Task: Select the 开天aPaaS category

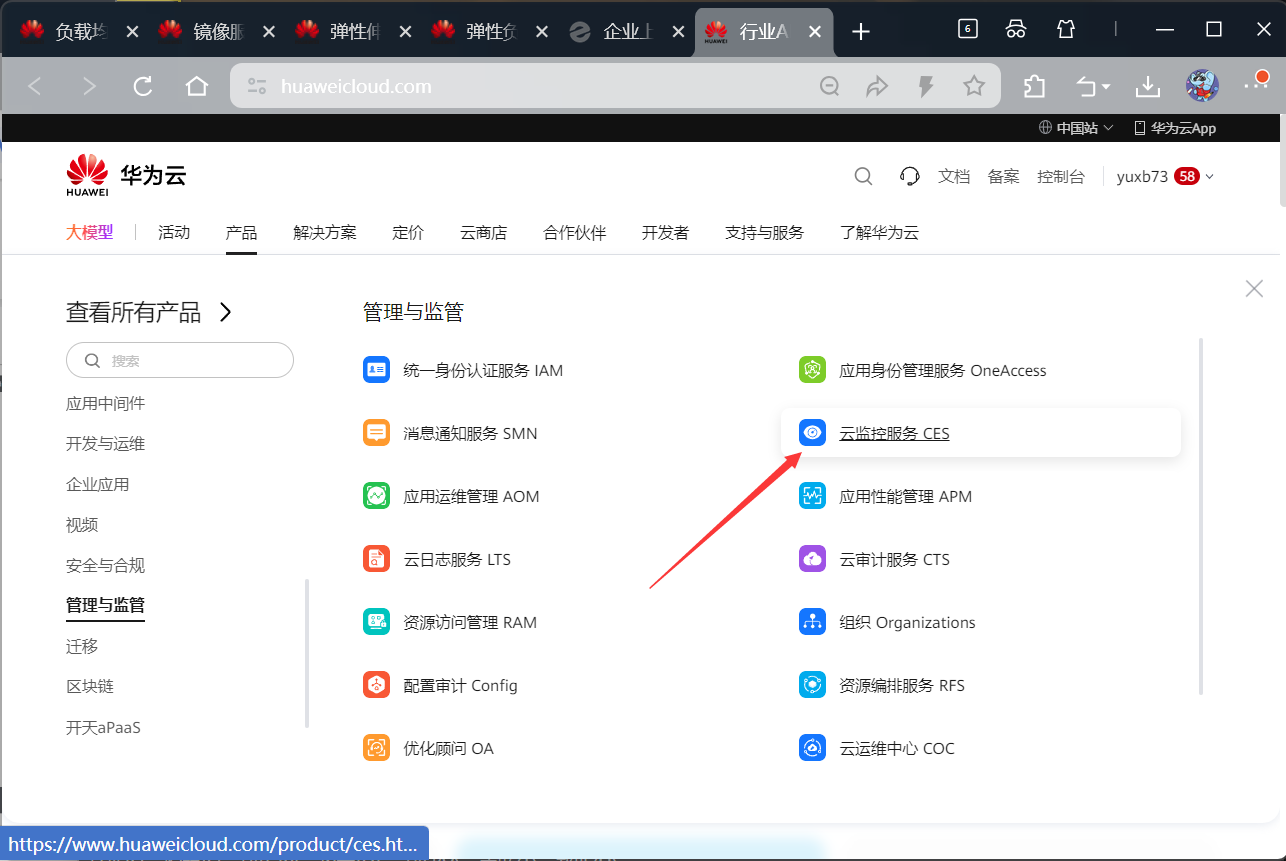Action: coord(103,727)
